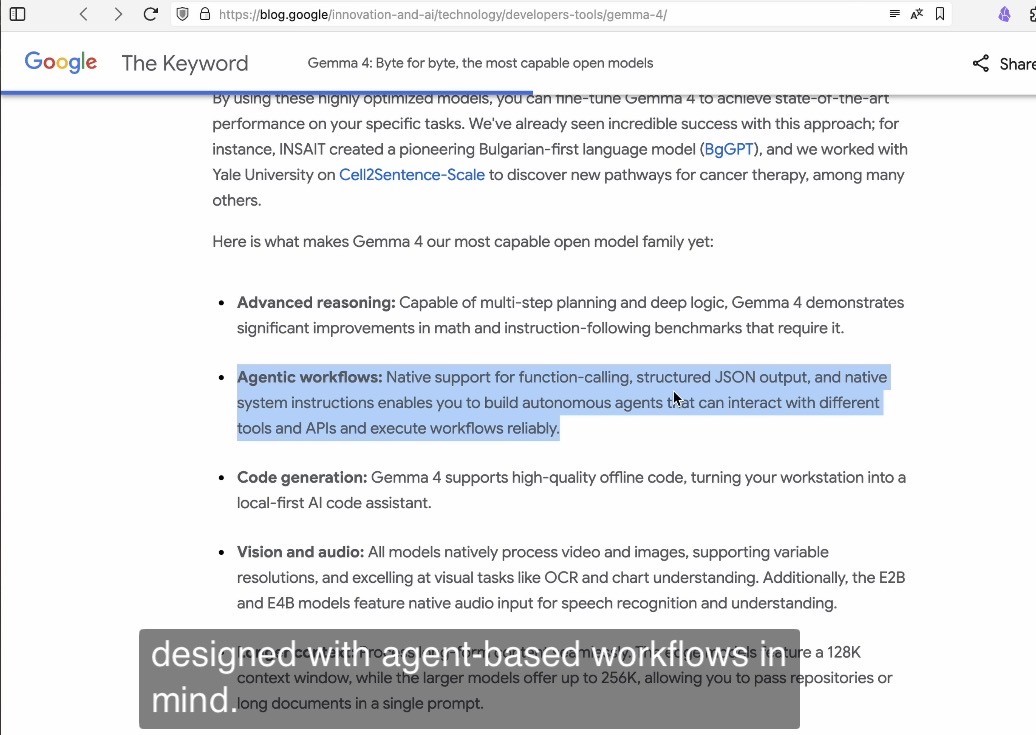Open the BgGPT link
Viewport: 1036px width, 735px height.
(x=730, y=149)
